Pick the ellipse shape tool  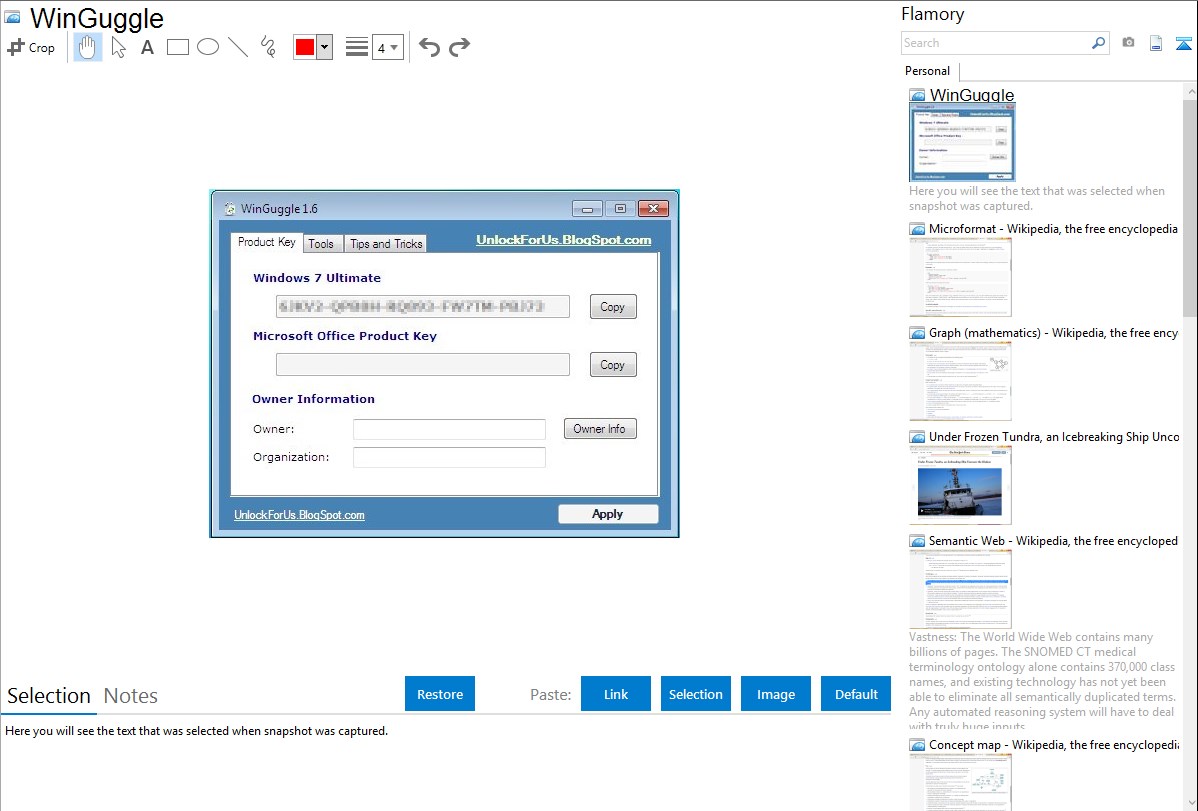tap(208, 47)
